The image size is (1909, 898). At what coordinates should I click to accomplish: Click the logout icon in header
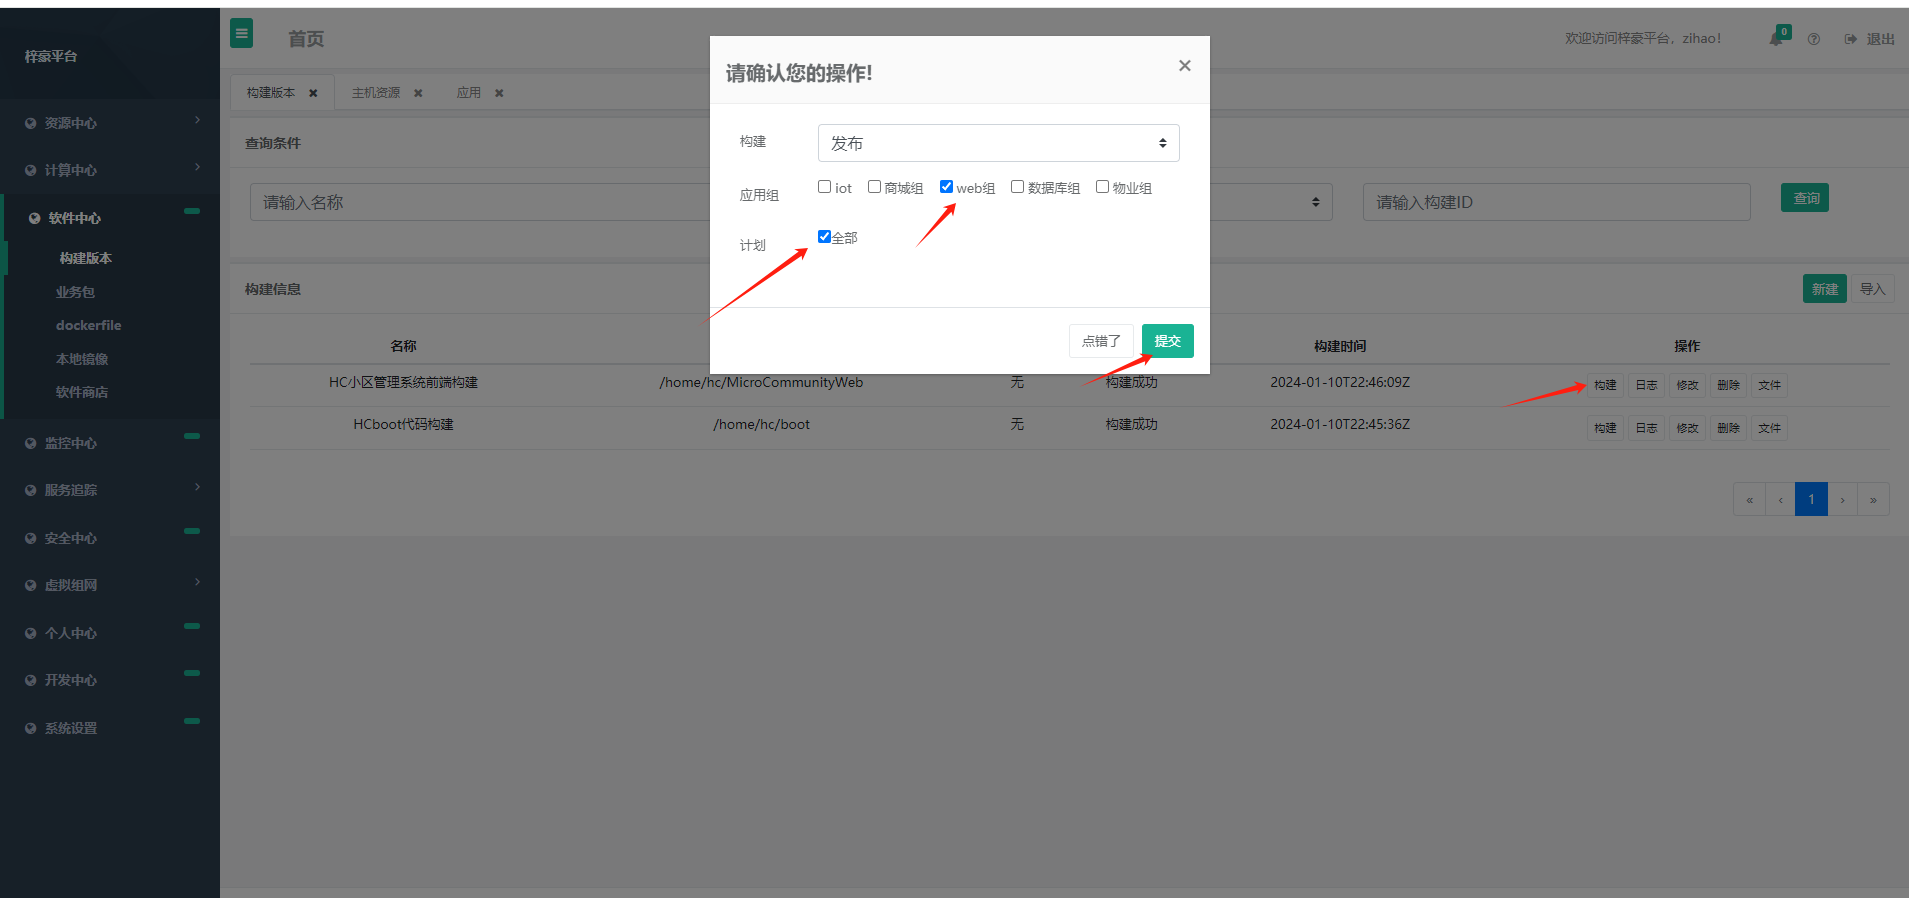point(1851,39)
